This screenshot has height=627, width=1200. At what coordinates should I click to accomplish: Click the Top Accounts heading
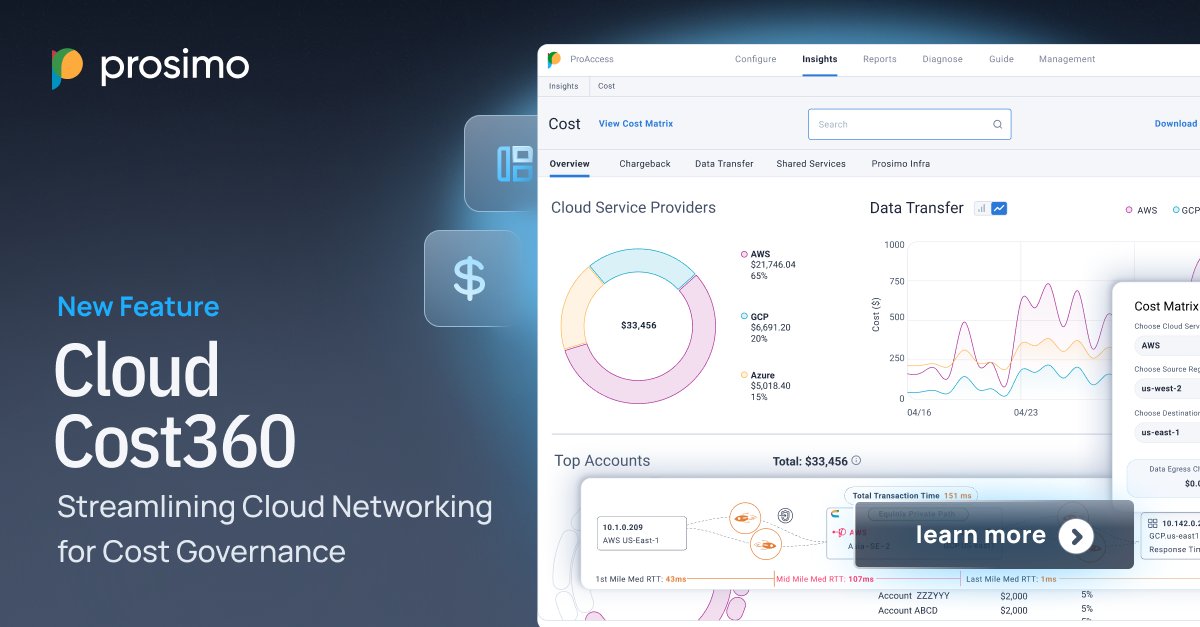coord(602,461)
